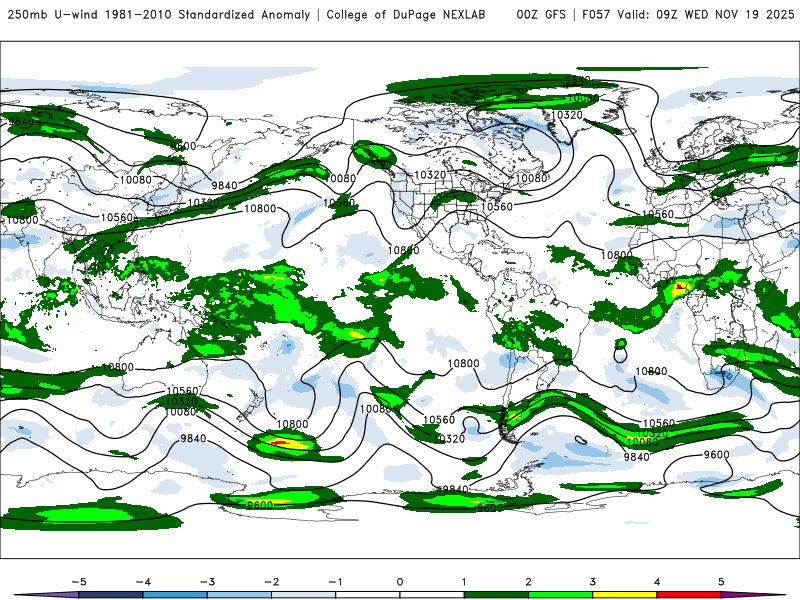
Task: Click the "250mb U-wind 1981-2010 Standardized Anomaly" title
Action: click(x=159, y=15)
